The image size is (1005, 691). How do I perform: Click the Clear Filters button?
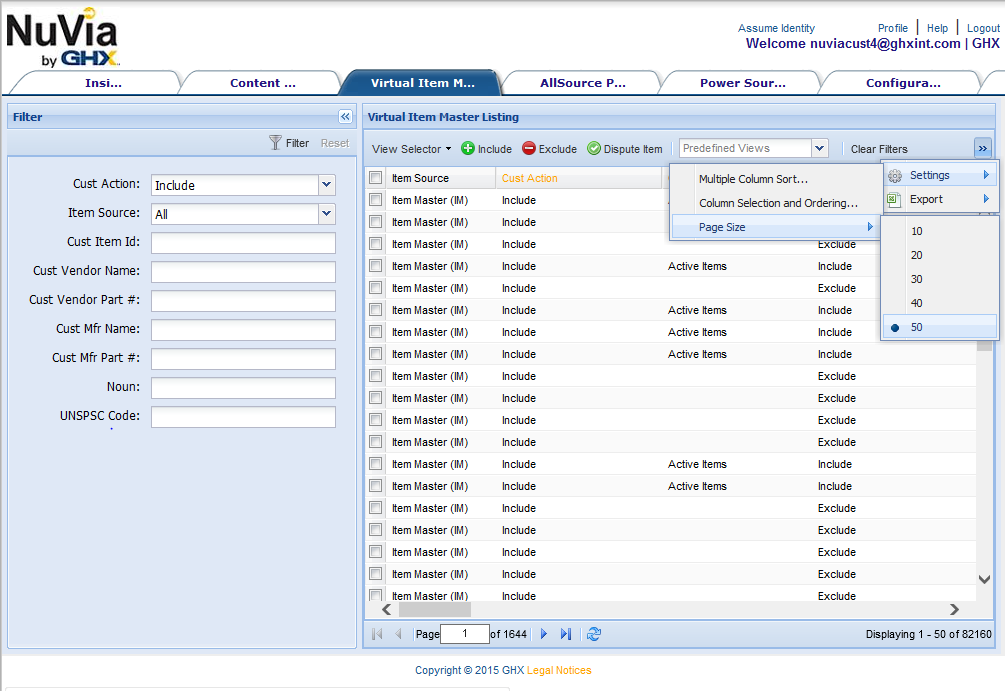(879, 149)
